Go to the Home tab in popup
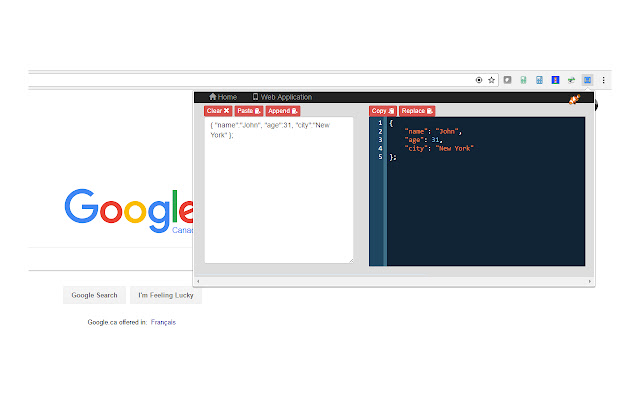The height and width of the screenshot is (400, 640). [223, 97]
